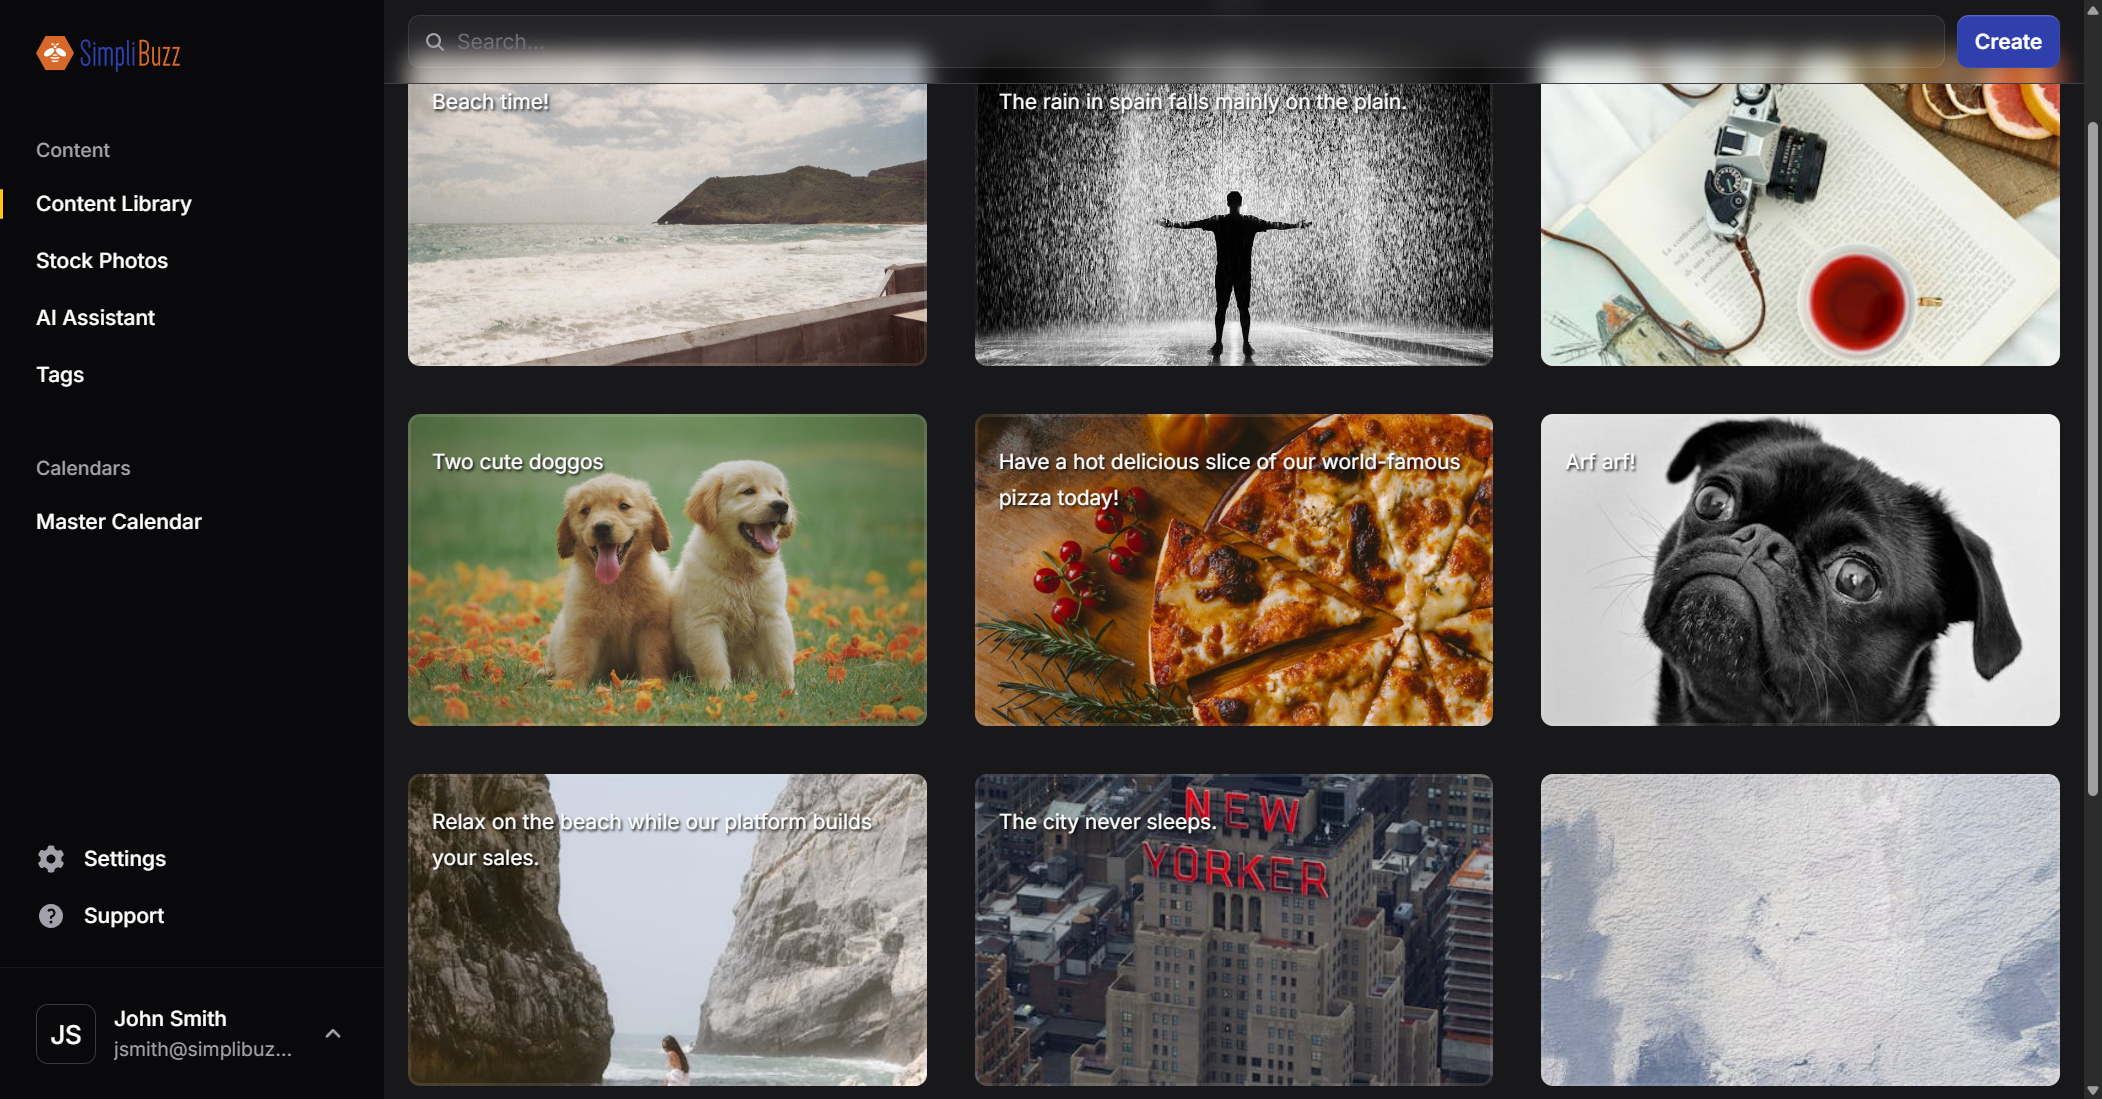2102x1099 pixels.
Task: Open Tags page
Action: (x=60, y=375)
